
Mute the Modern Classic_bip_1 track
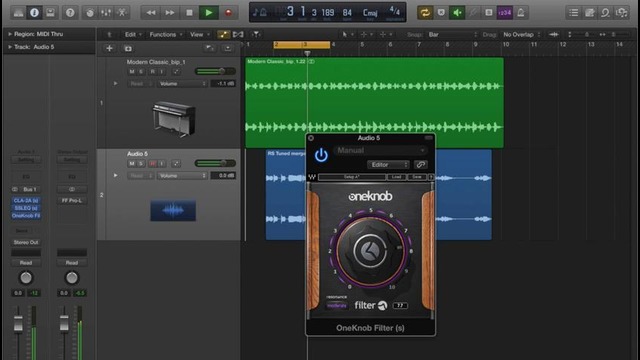tap(131, 71)
